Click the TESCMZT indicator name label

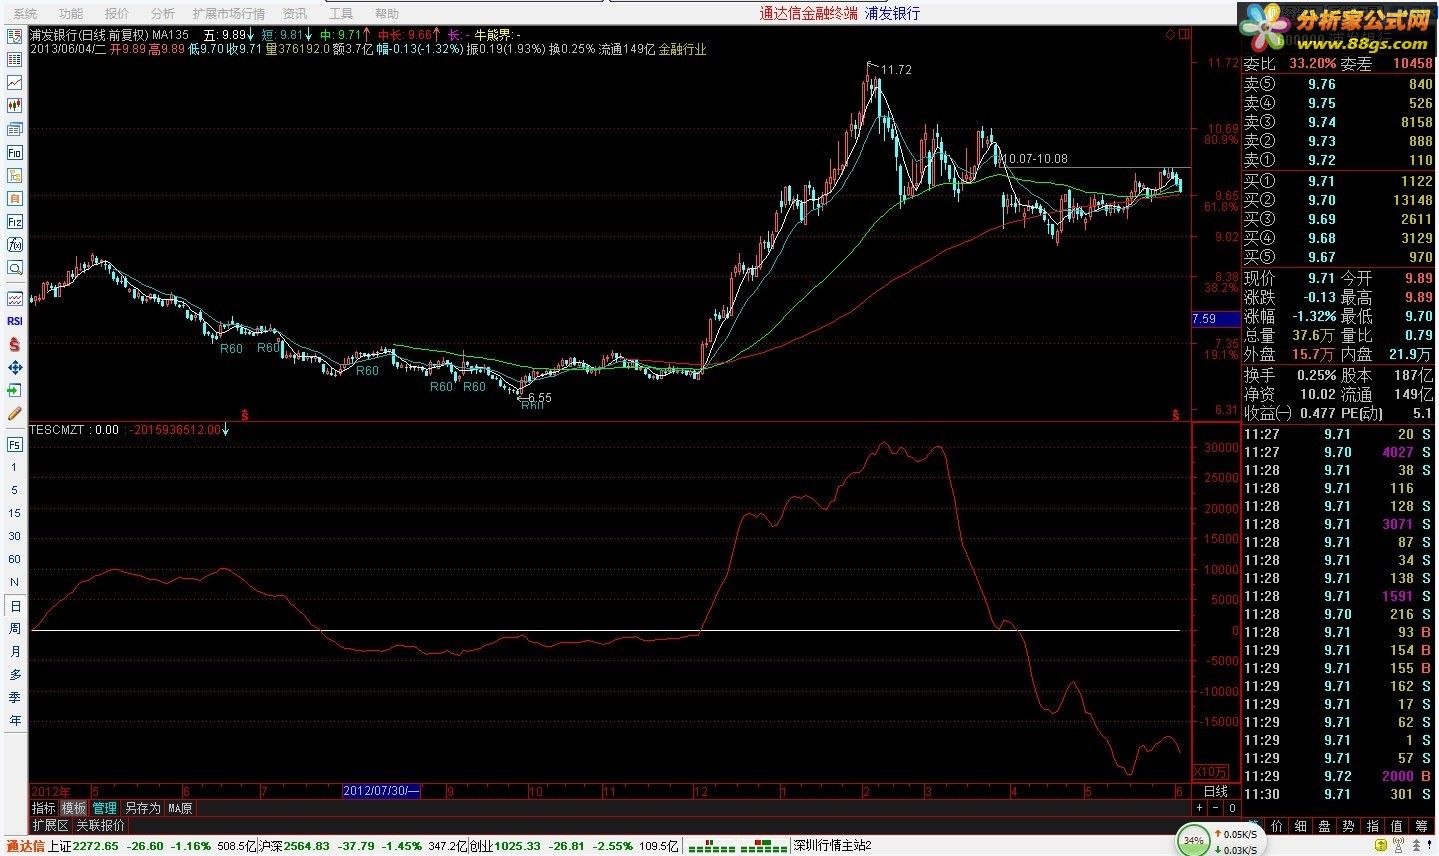59,429
